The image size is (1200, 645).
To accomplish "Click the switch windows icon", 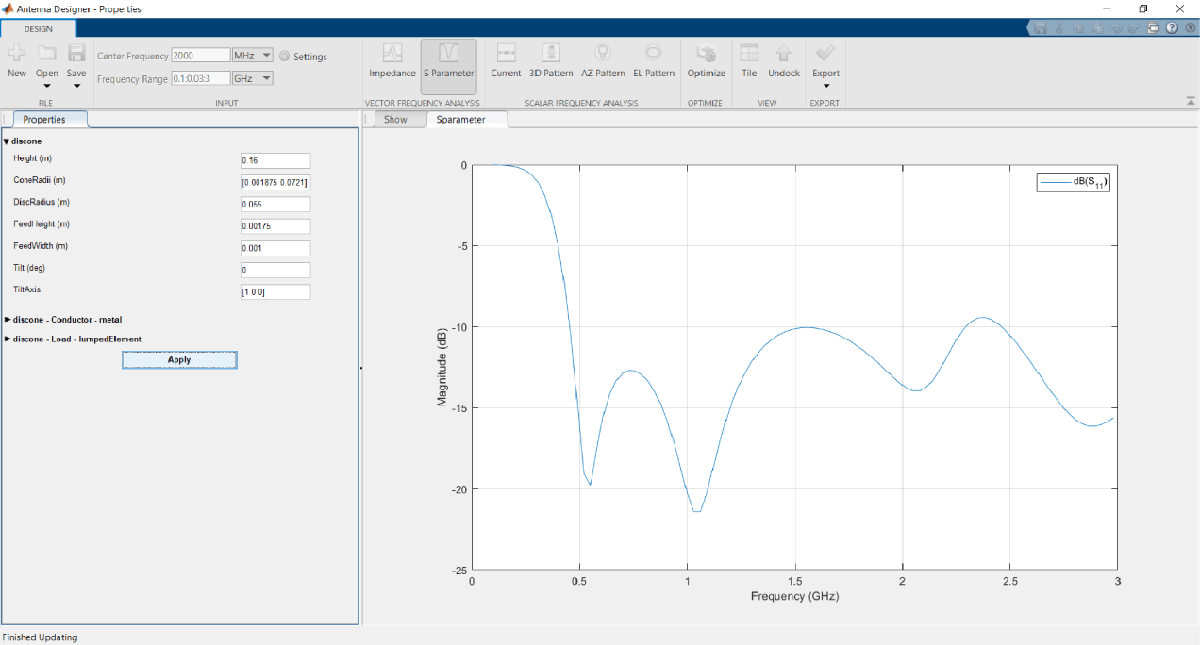I will point(1153,28).
